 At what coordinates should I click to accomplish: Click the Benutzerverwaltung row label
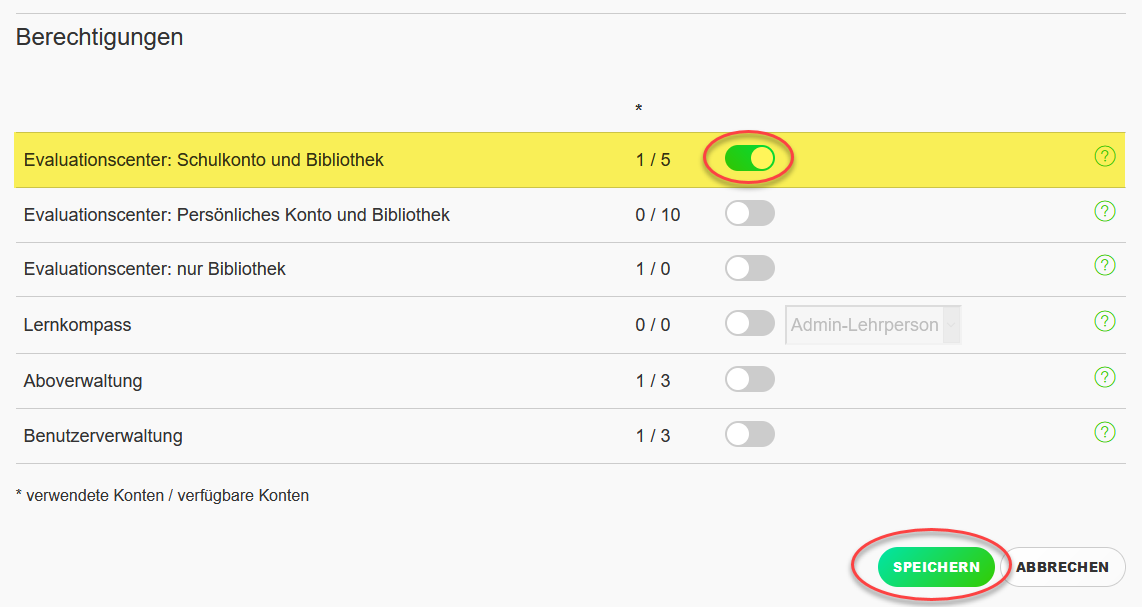click(103, 436)
